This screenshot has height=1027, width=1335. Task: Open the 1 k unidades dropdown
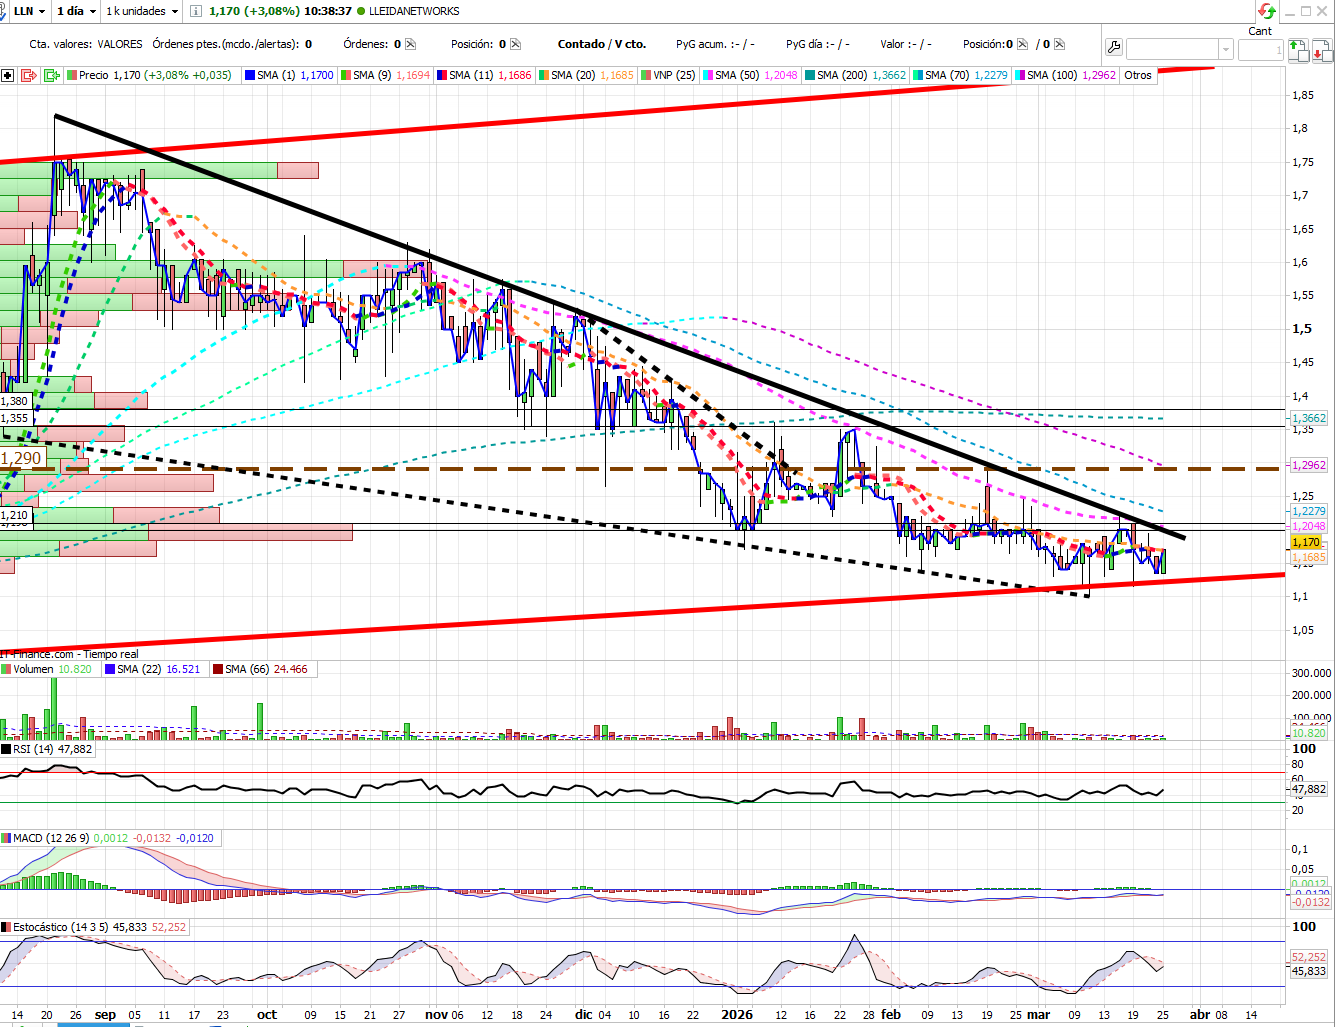coord(142,11)
